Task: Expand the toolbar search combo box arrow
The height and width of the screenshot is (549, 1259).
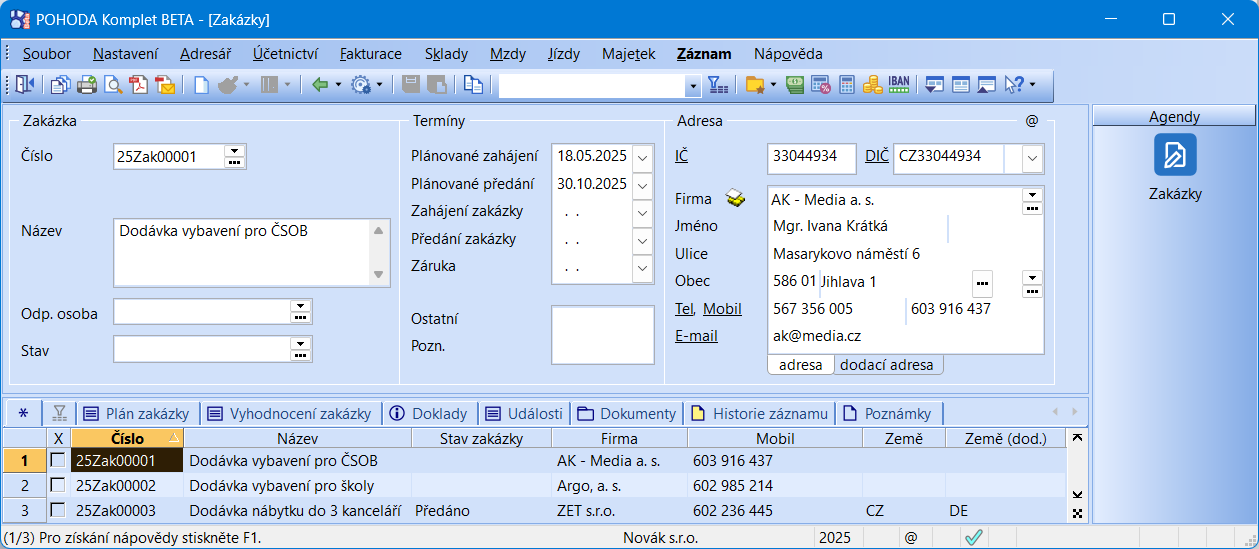Action: (692, 86)
